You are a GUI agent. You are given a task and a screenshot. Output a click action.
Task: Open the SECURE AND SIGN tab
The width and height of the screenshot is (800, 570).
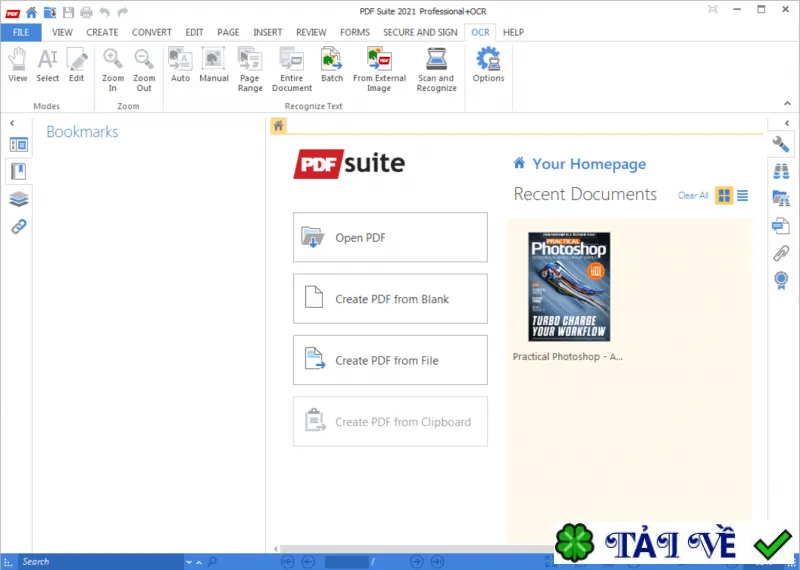(420, 32)
